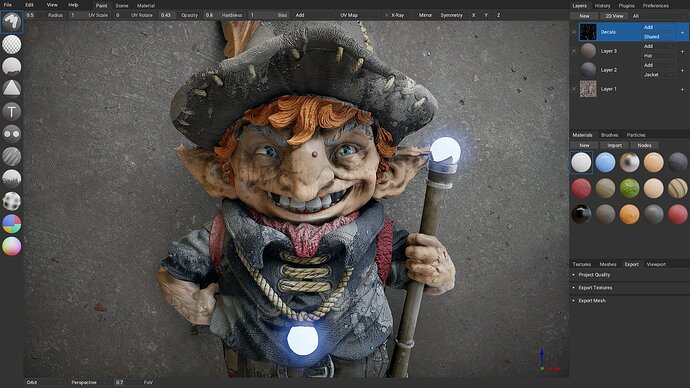Image resolution: width=690 pixels, height=388 pixels.
Task: Toggle visibility of Layer 3
Action: [x=574, y=51]
